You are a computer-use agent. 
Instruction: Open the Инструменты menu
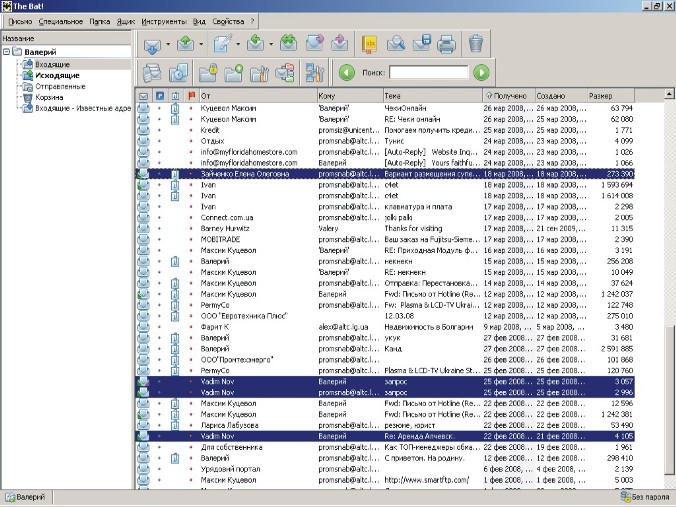pyautogui.click(x=164, y=22)
